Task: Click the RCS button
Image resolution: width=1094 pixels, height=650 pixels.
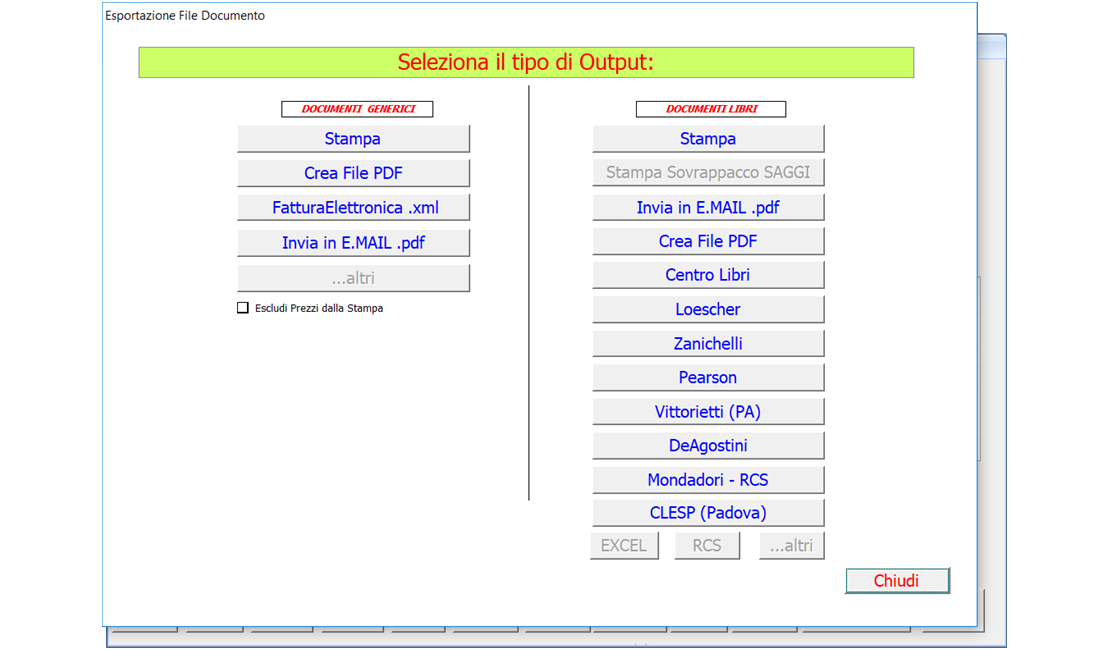Action: tap(707, 545)
